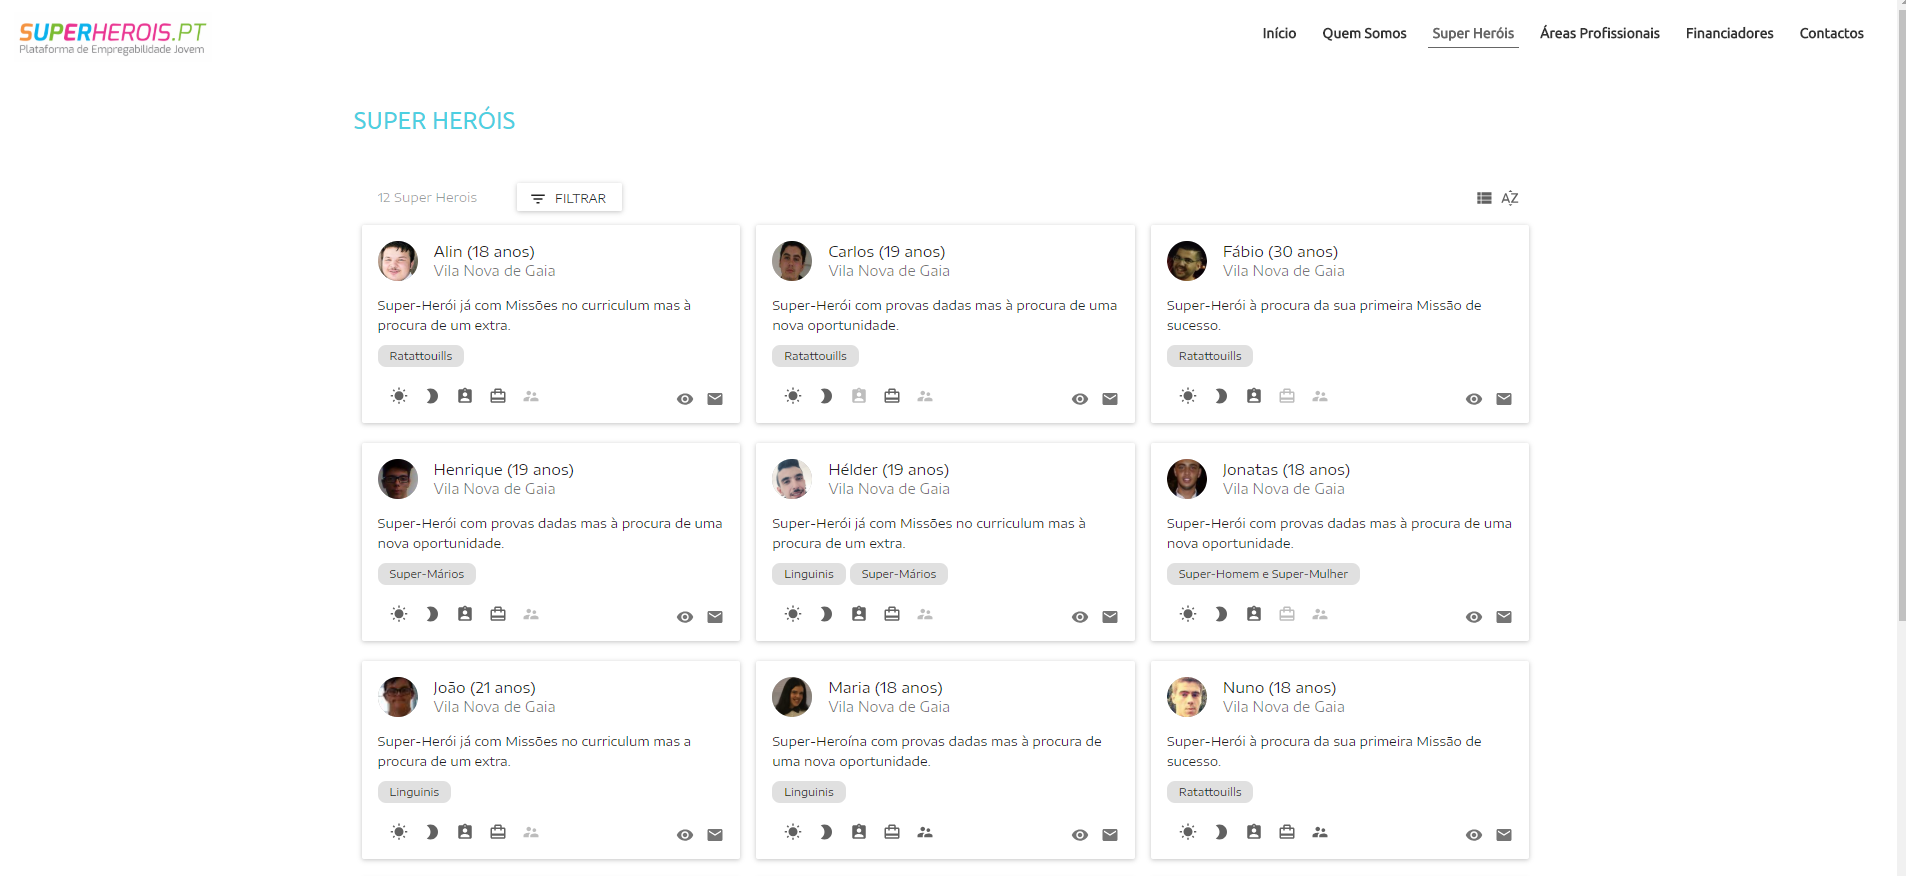This screenshot has height=876, width=1906.
Task: Open the FILTRAR filter options
Action: pos(569,198)
